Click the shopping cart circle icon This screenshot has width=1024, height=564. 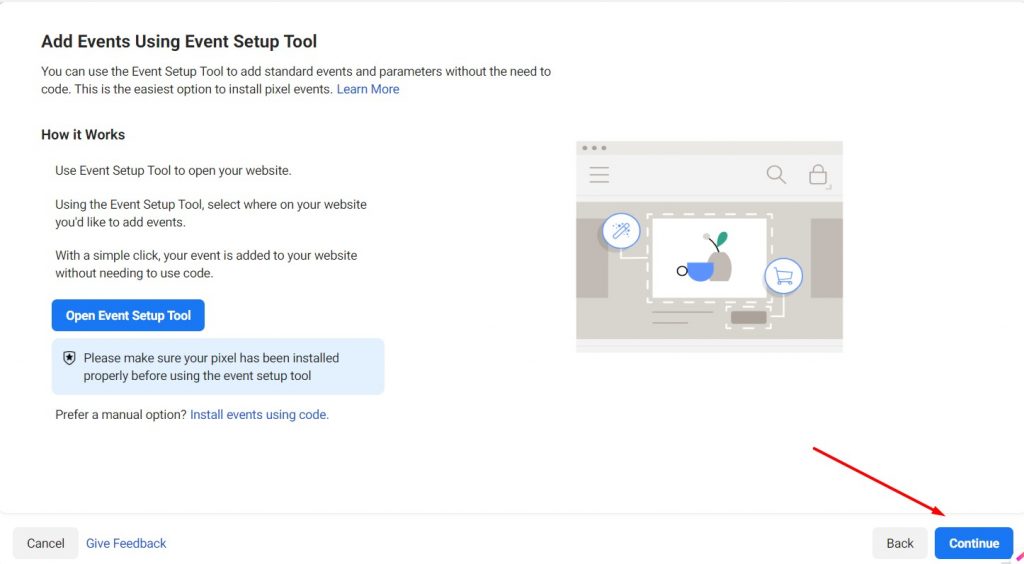783,277
